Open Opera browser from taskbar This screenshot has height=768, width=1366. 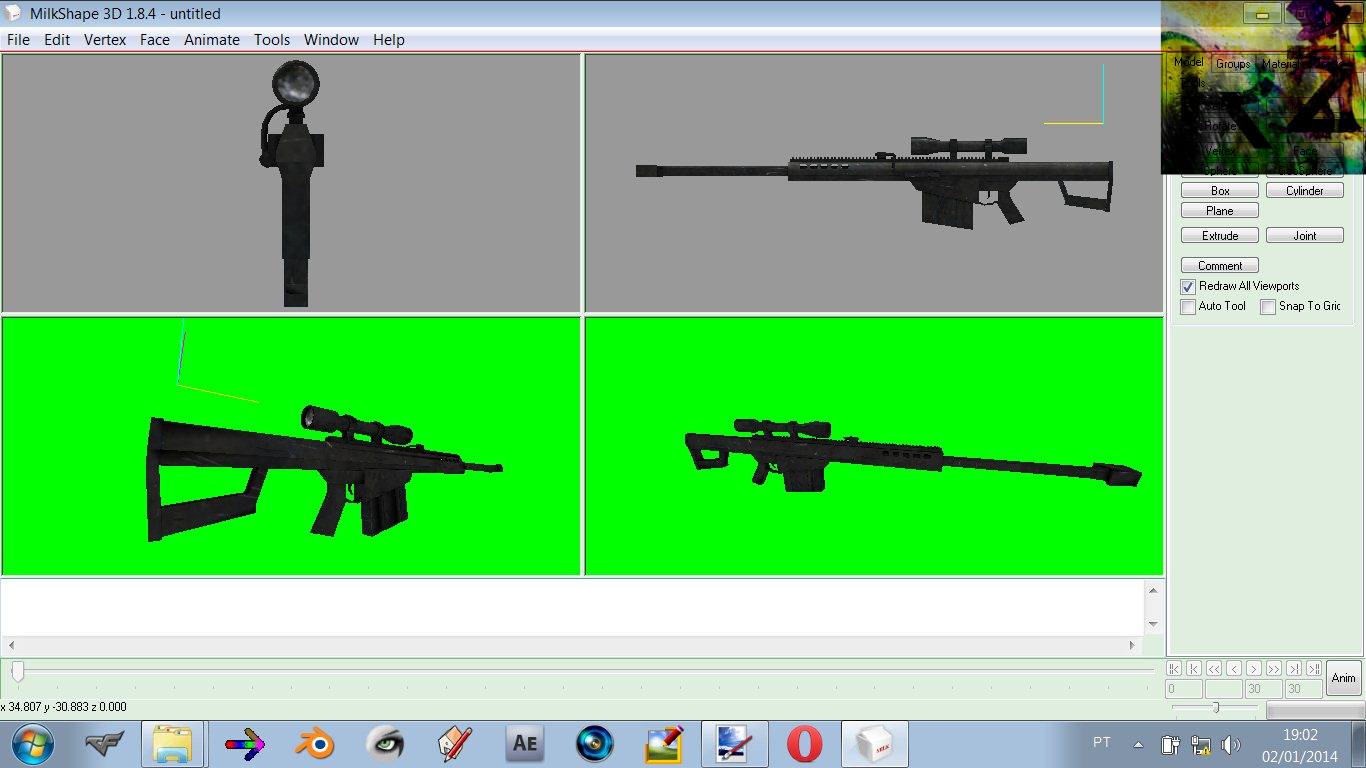805,744
